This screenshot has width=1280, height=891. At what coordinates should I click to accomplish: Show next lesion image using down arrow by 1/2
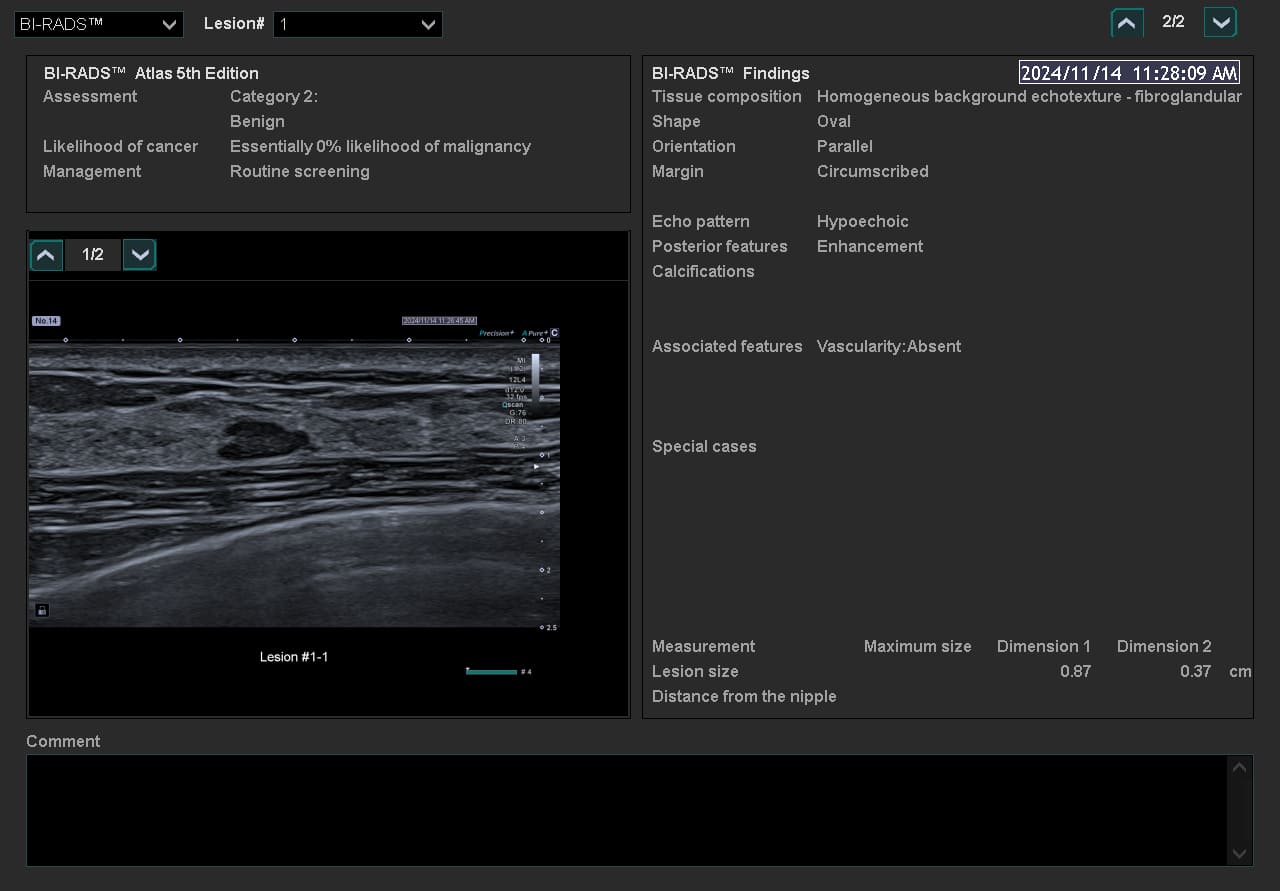(x=140, y=255)
